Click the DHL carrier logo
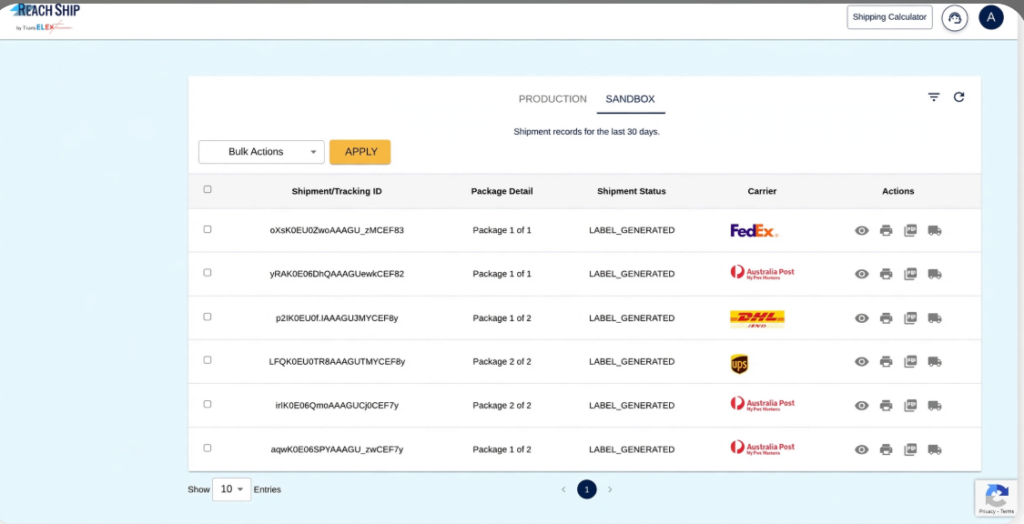Image resolution: width=1024 pixels, height=524 pixels. pyautogui.click(x=757, y=319)
